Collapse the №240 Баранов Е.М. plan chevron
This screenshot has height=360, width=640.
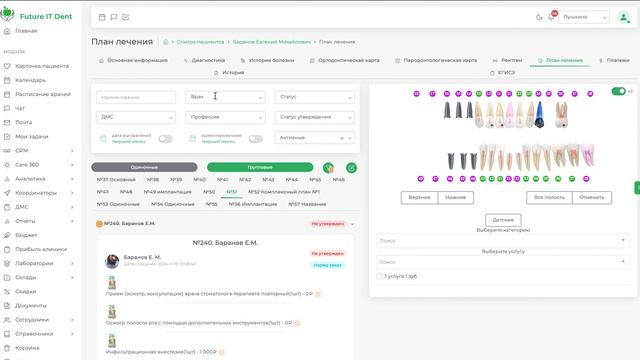352,224
